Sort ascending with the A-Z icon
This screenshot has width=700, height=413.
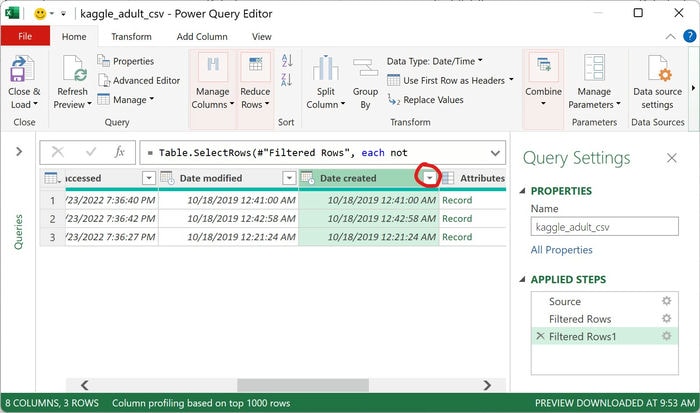[x=287, y=60]
